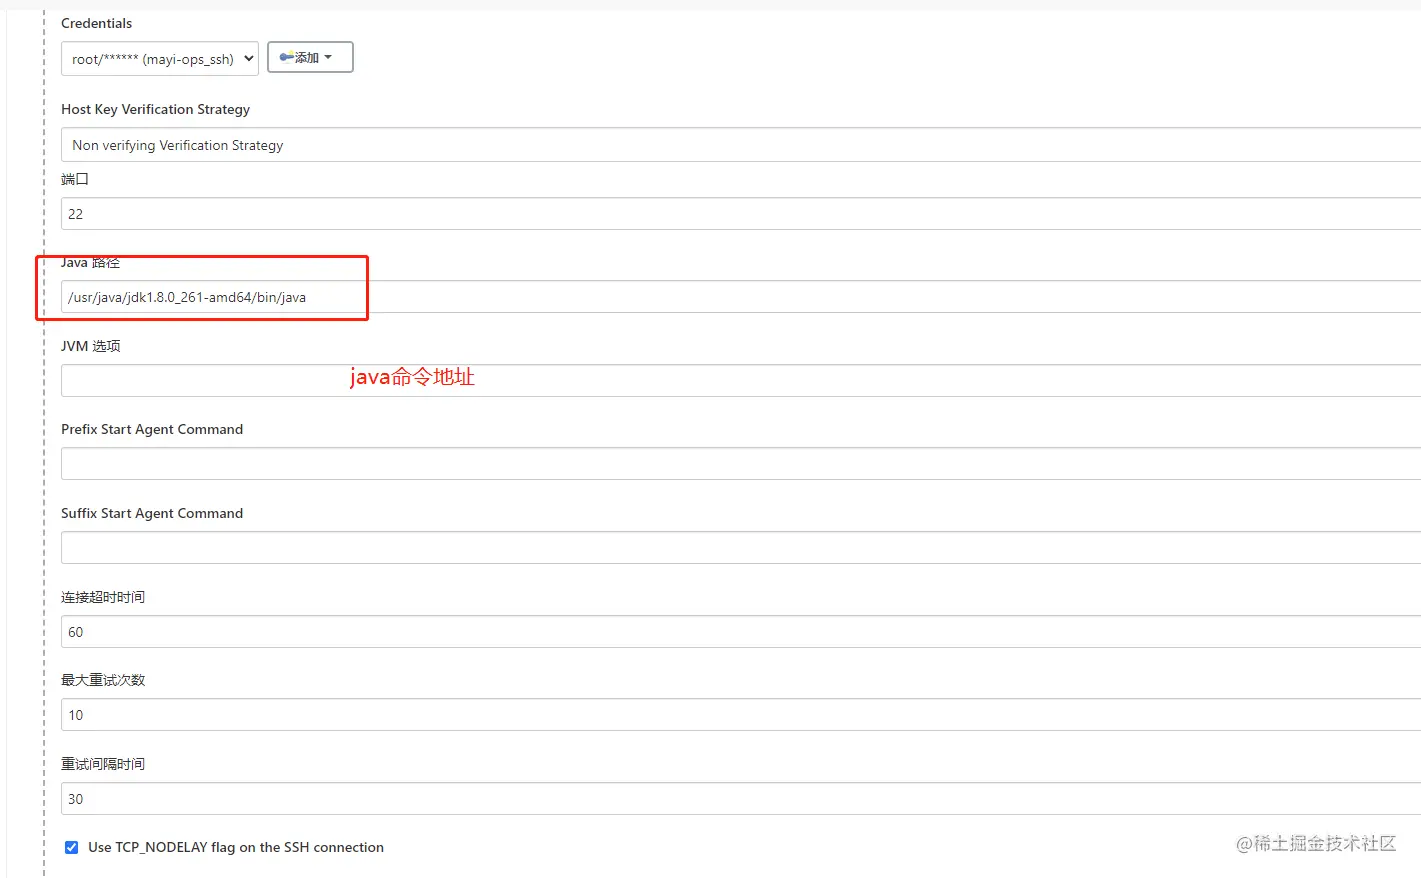Click the Host Key Verification Strategy label

tap(155, 109)
